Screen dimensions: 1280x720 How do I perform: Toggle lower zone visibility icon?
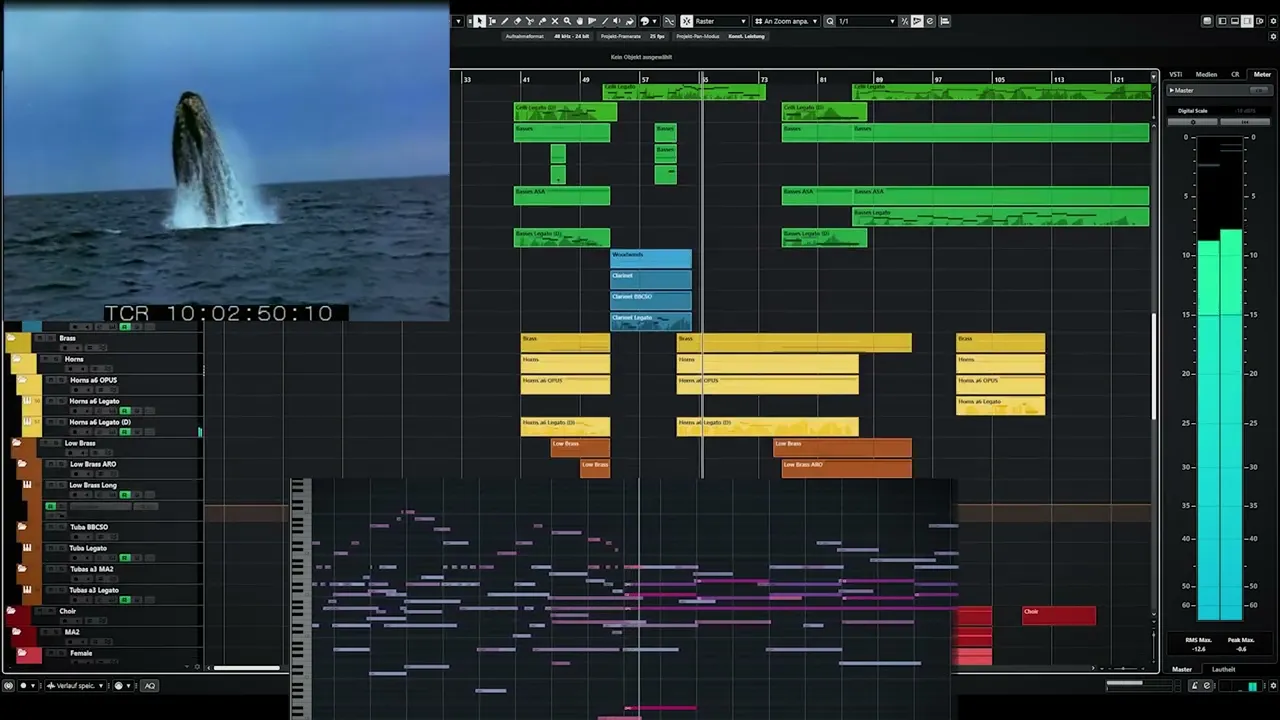tap(1235, 21)
